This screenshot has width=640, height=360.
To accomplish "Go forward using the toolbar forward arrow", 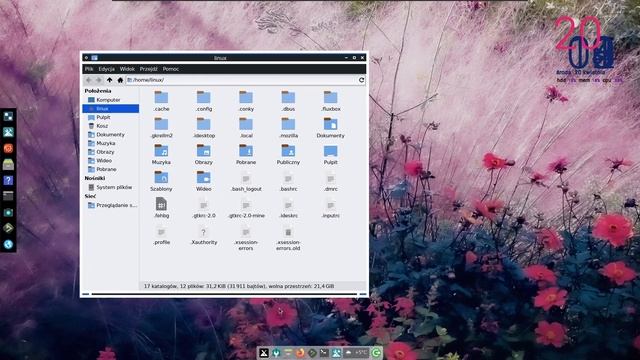I will (98, 80).
